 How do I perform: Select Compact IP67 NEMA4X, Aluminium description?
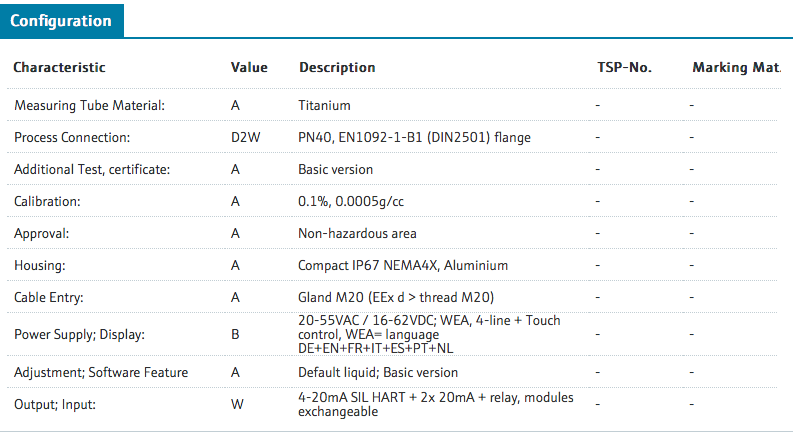point(403,266)
